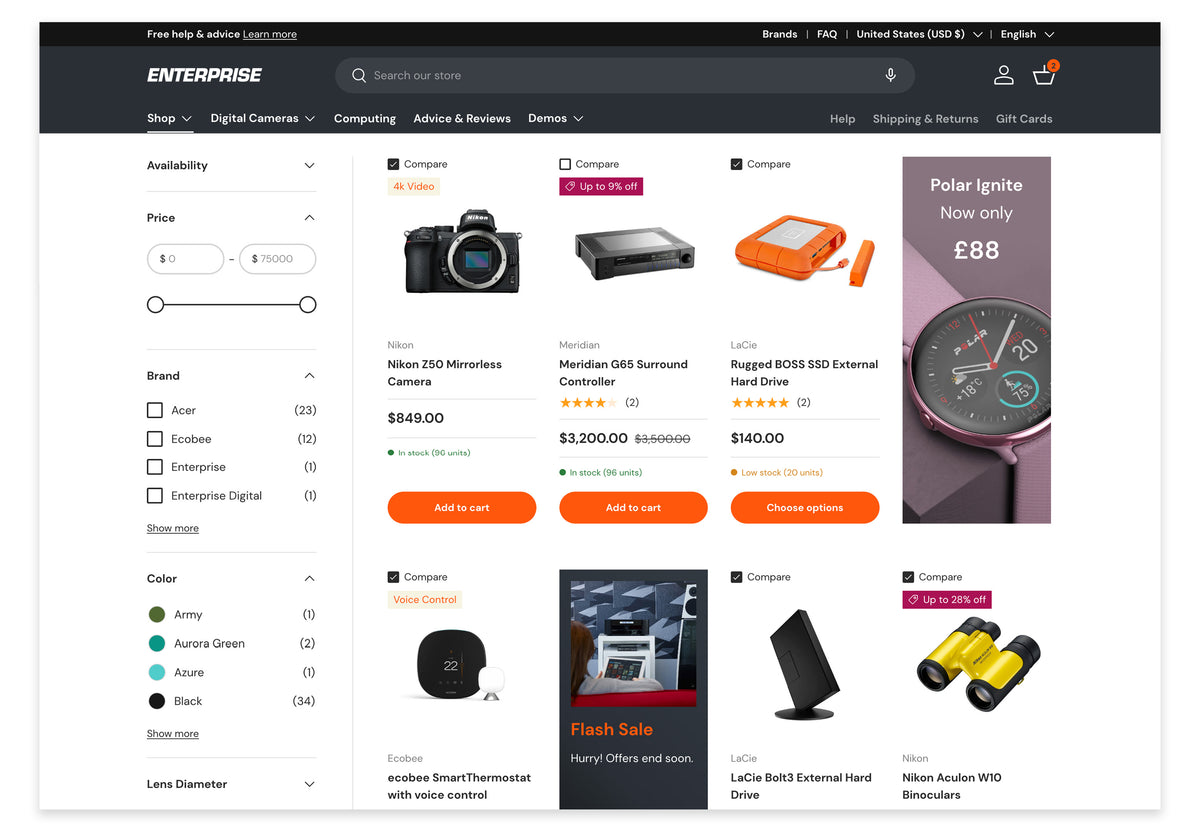Click the Learn more link

point(270,34)
